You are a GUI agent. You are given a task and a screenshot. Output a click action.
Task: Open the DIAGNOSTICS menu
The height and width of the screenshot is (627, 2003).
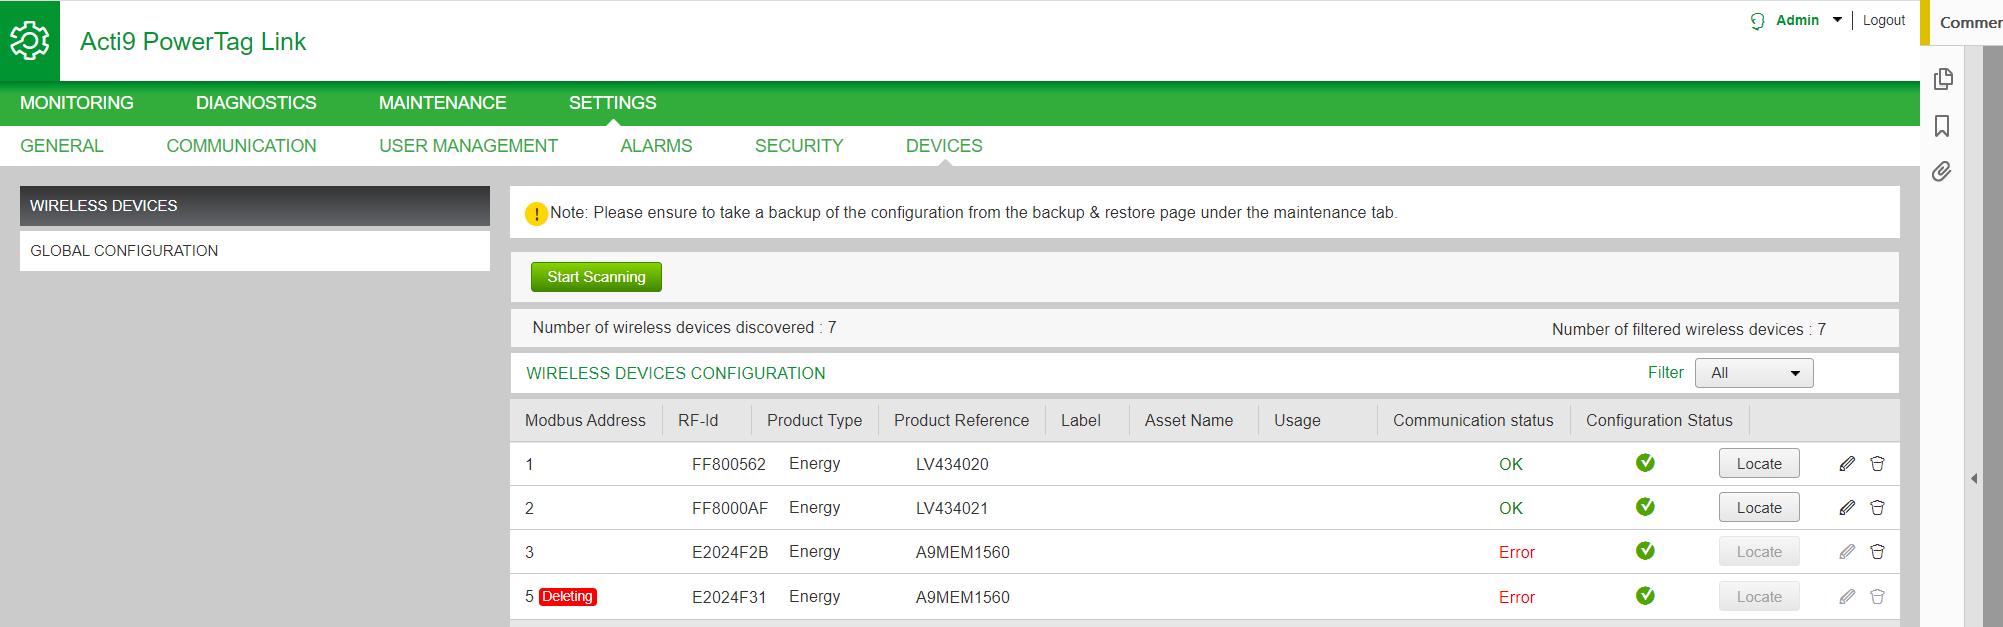pos(256,103)
